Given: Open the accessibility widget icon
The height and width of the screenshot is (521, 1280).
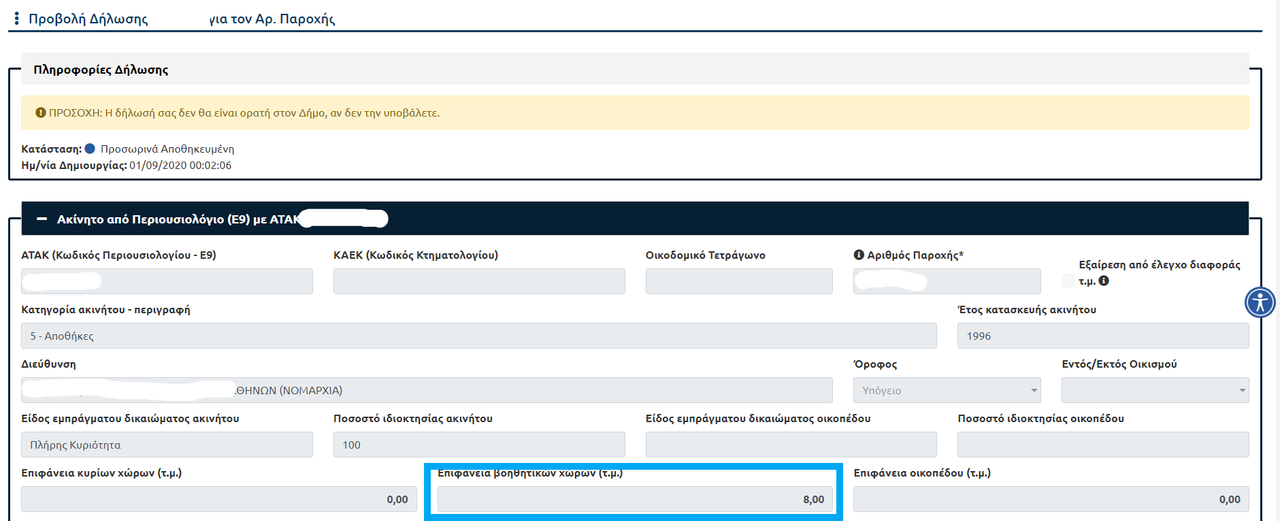Looking at the screenshot, I should [1261, 301].
